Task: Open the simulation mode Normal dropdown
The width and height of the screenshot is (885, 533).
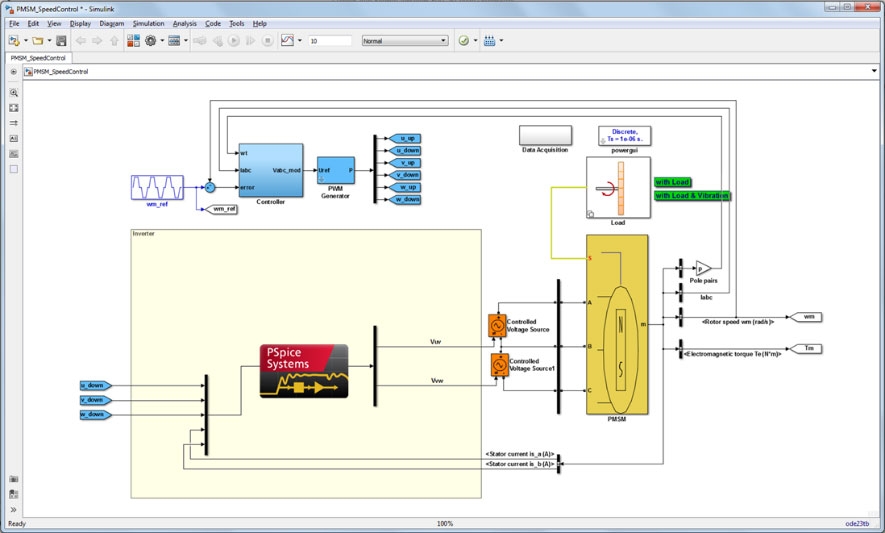Action: click(x=404, y=41)
